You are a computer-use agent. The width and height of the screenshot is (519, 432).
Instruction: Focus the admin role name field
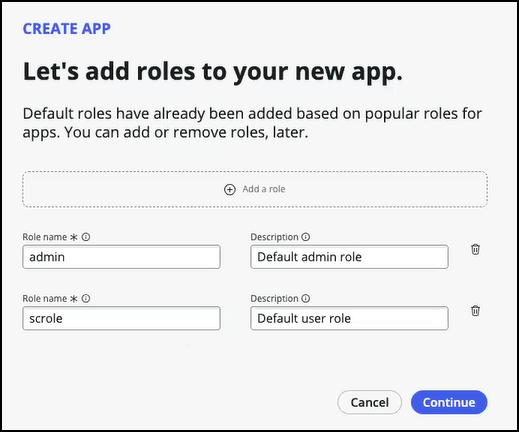[121, 257]
